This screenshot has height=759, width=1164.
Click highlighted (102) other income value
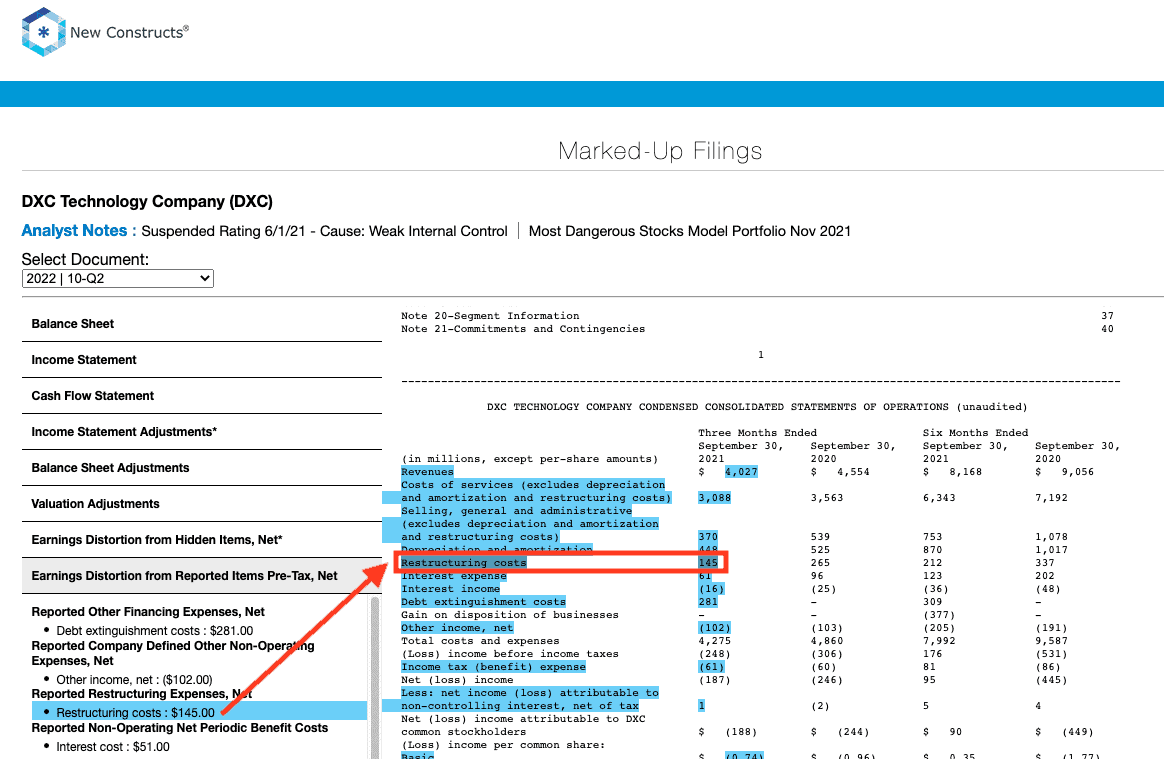(x=714, y=628)
